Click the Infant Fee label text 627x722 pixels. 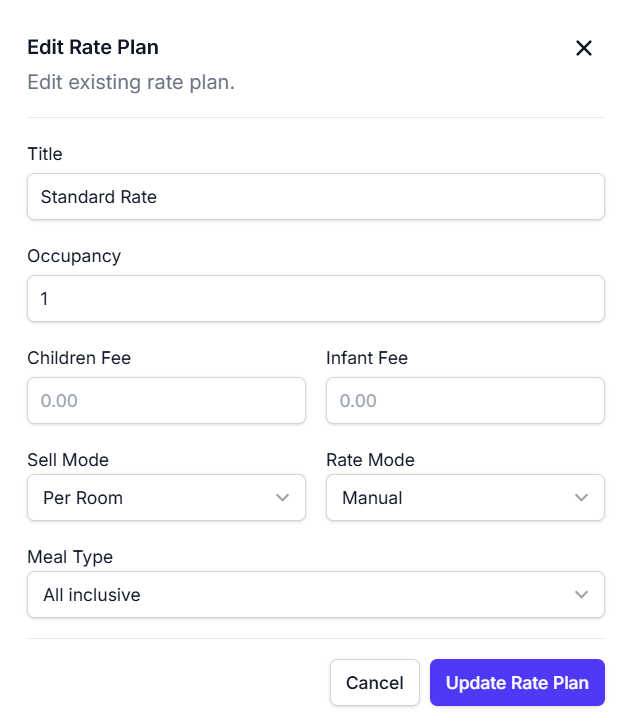pyautogui.click(x=367, y=358)
